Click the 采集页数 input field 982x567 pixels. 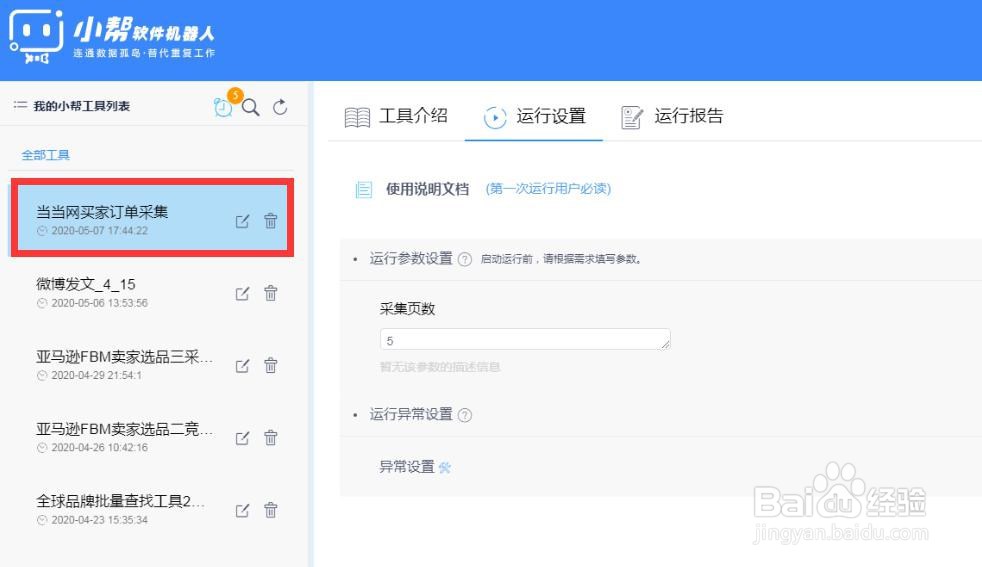(x=525, y=340)
